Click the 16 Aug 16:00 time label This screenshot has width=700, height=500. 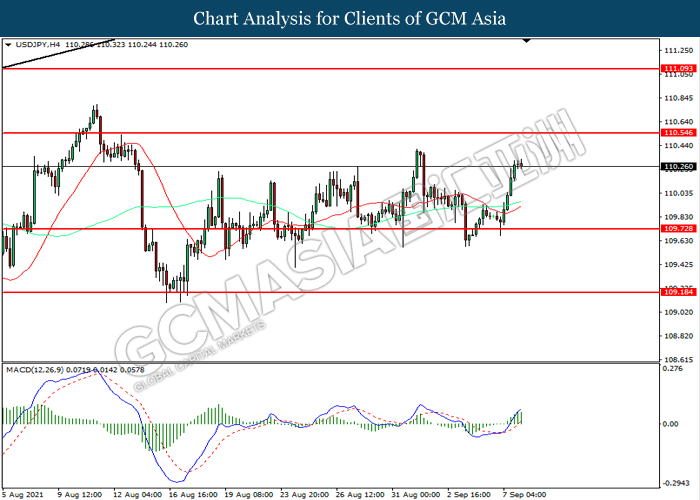click(193, 495)
